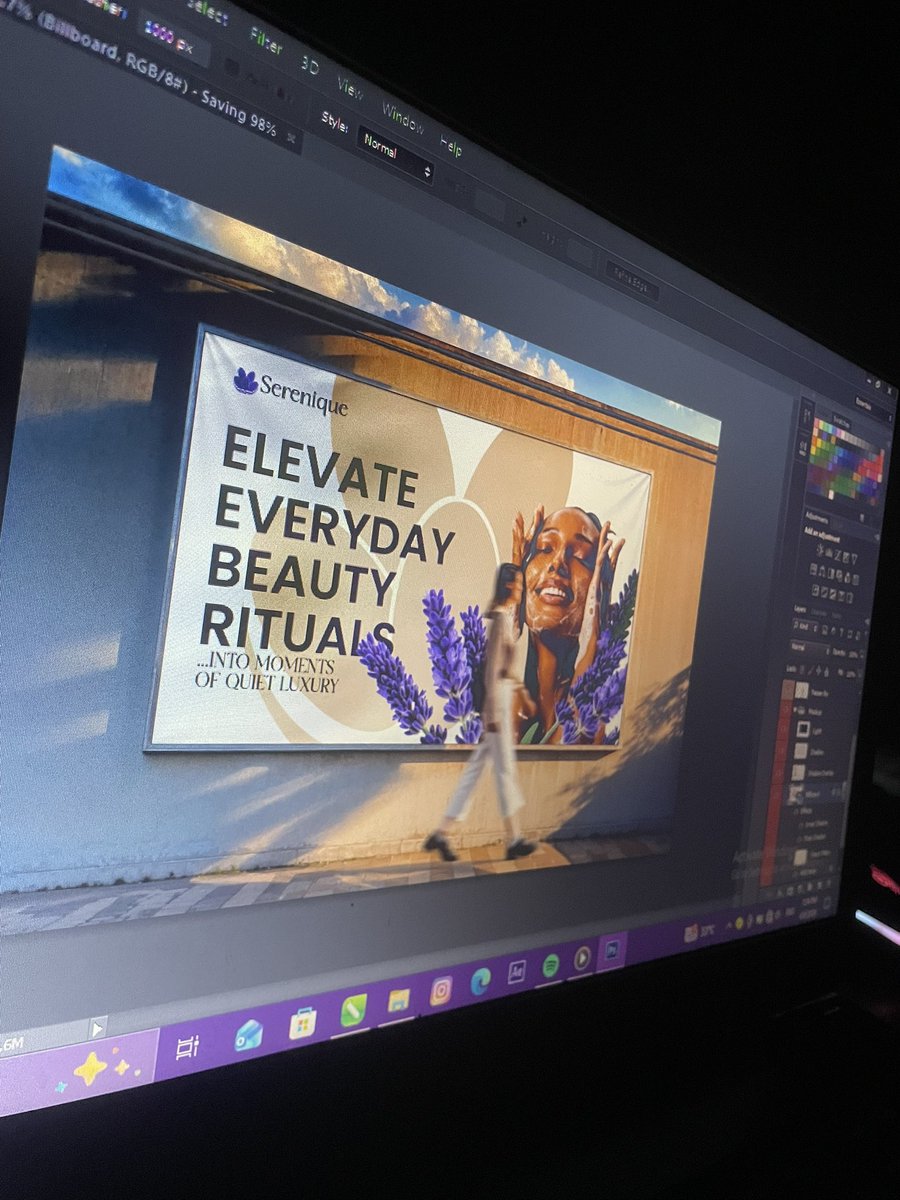The image size is (900, 1200).
Task: Open Microsoft Store from the taskbar
Action: tap(302, 1022)
